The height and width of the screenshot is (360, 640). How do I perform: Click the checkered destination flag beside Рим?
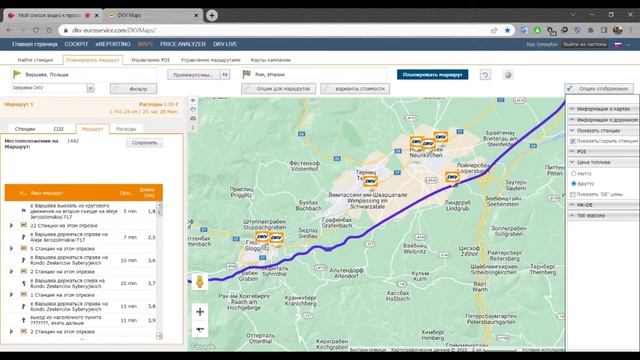tap(247, 74)
